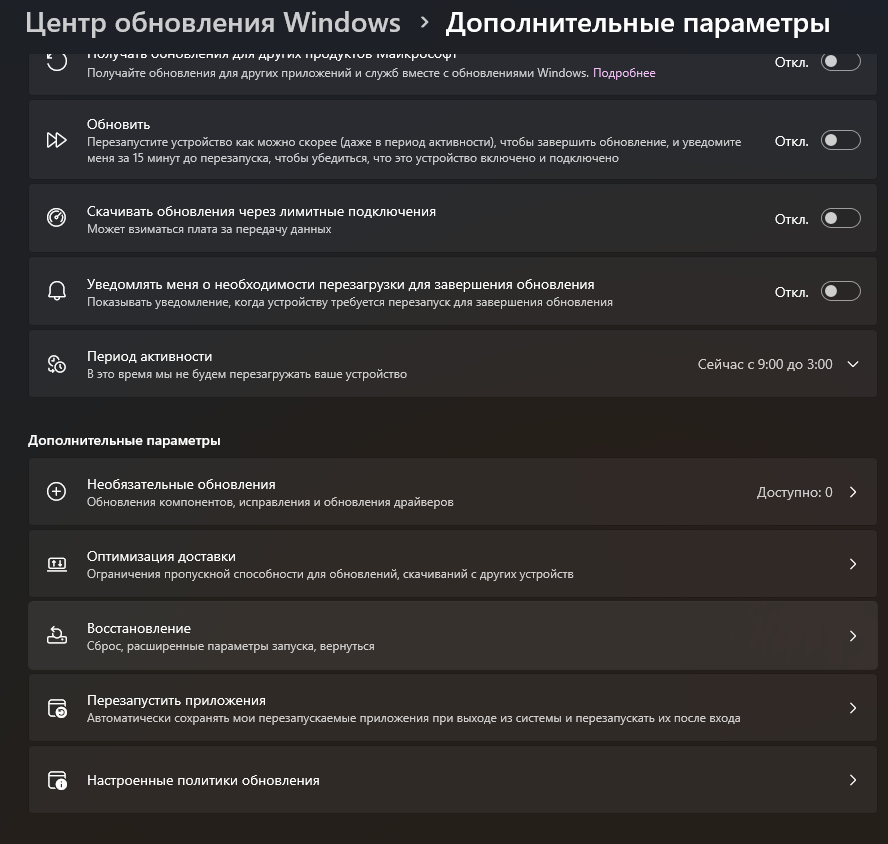Open Необязательные обновления via its chevron
Viewport: 888px width, 844px height.
(x=853, y=492)
